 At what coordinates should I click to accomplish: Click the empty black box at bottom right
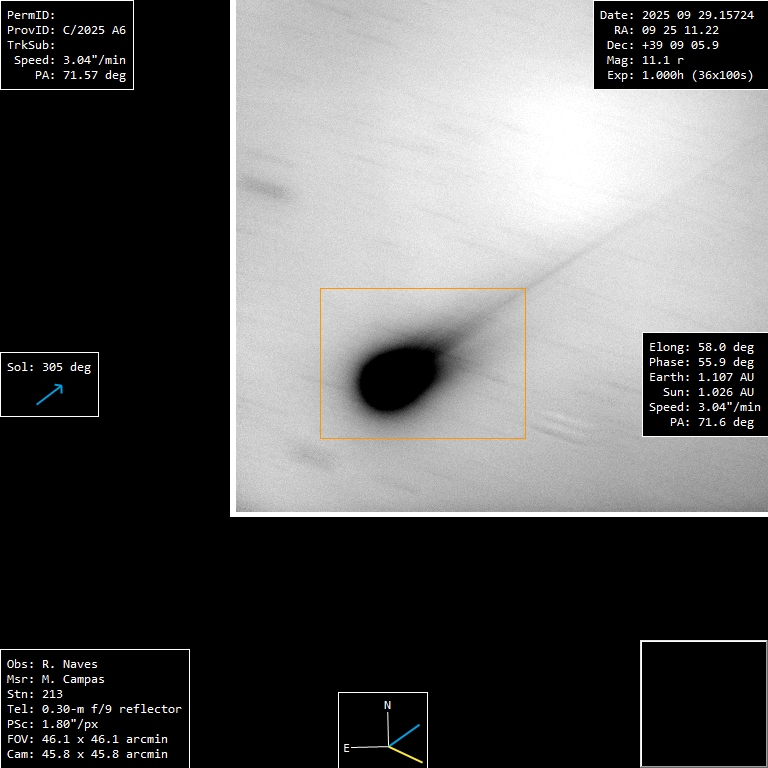point(703,703)
